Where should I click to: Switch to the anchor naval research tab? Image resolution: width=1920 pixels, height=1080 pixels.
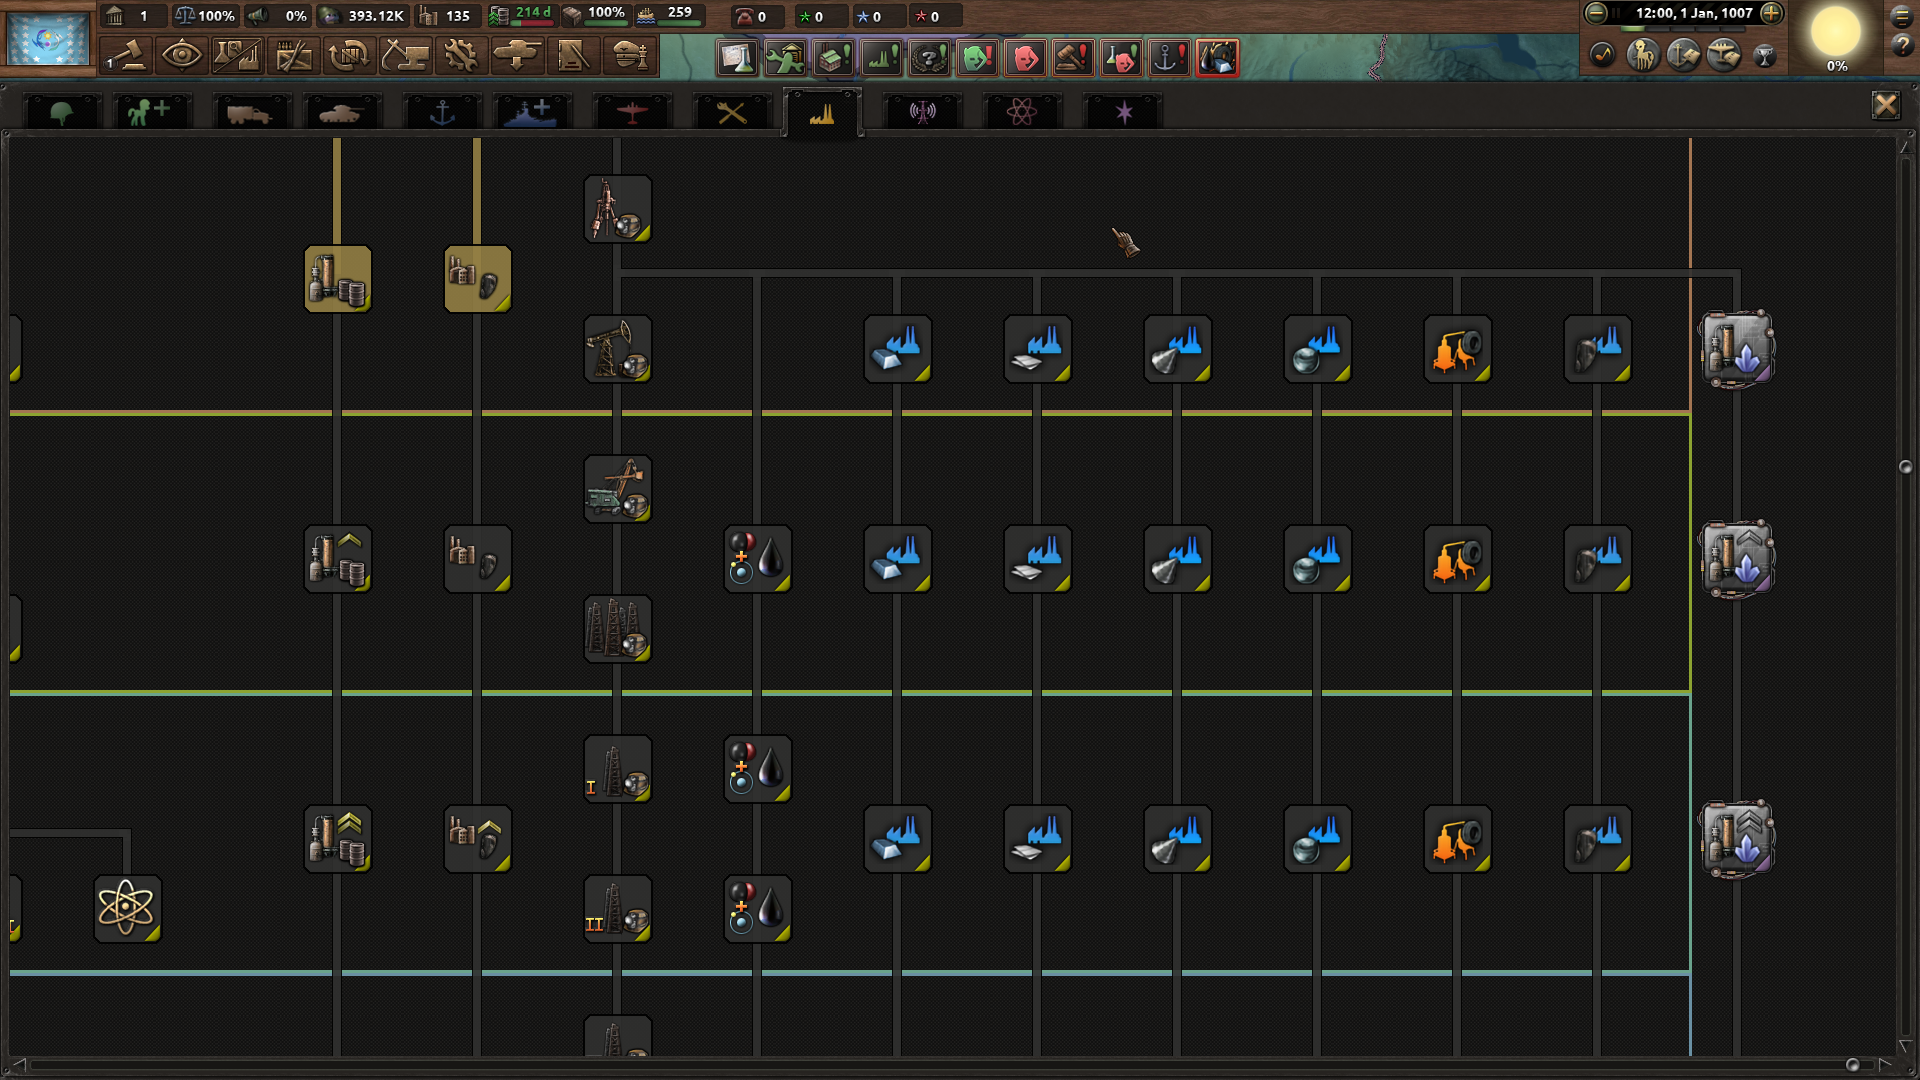click(442, 112)
